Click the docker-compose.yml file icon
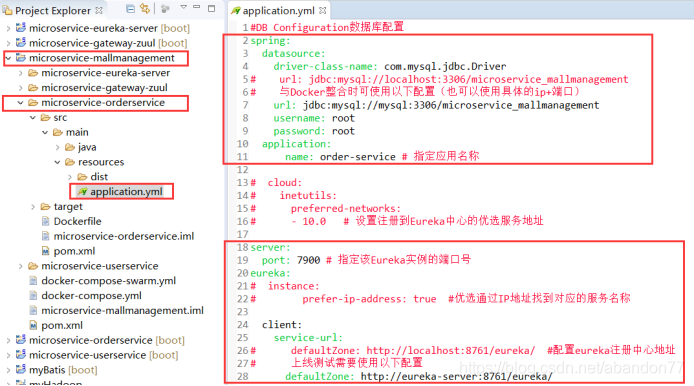 (x=33, y=296)
